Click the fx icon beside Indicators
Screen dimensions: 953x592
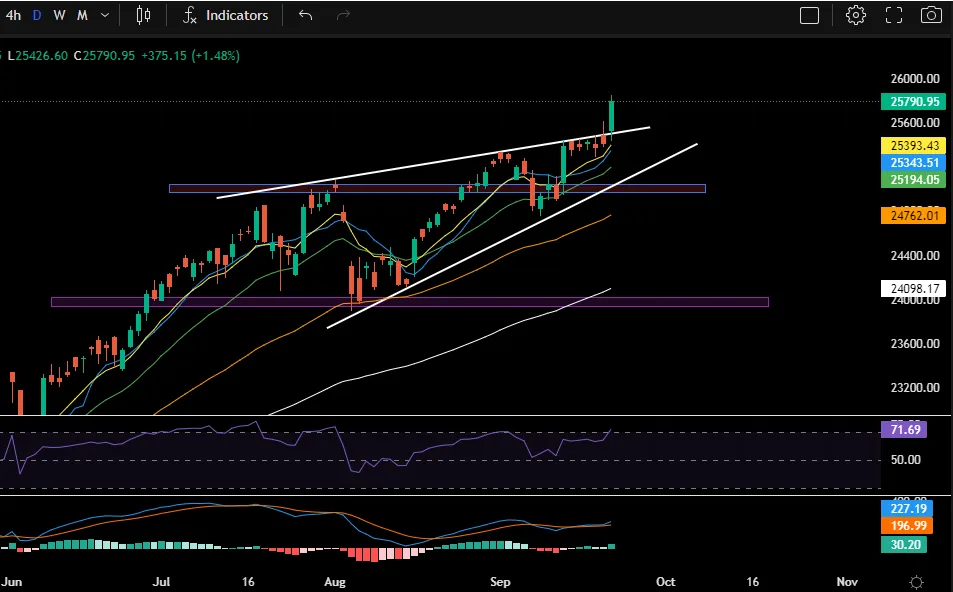point(189,15)
